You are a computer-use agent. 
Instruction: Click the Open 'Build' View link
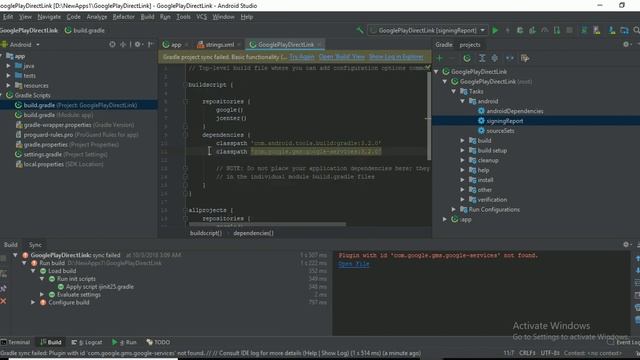(342, 57)
